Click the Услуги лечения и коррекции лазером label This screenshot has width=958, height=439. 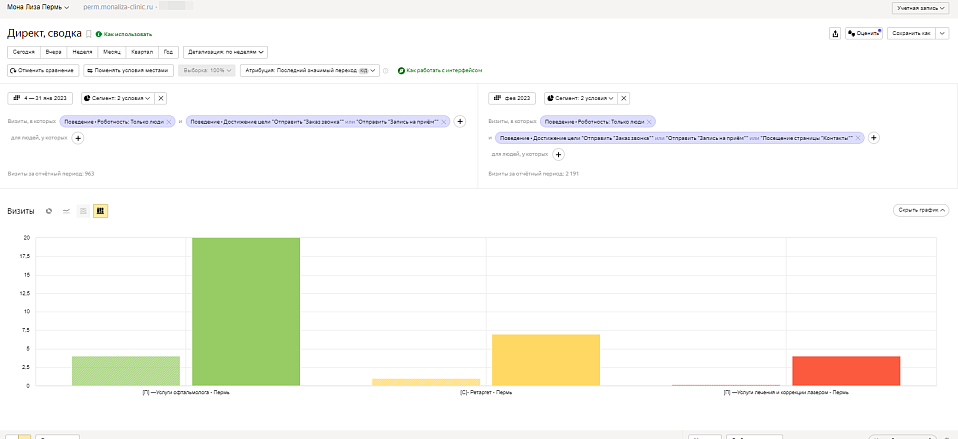786,393
